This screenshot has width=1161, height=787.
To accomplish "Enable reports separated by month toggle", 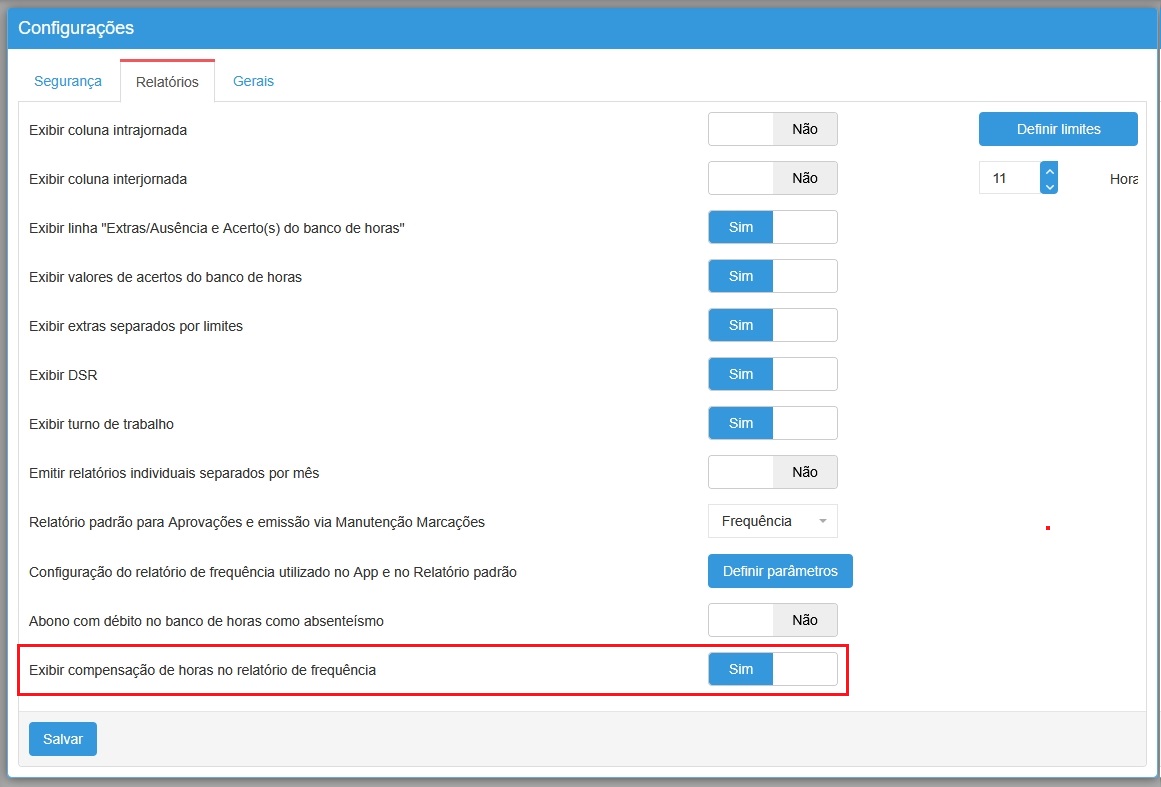I will (772, 472).
